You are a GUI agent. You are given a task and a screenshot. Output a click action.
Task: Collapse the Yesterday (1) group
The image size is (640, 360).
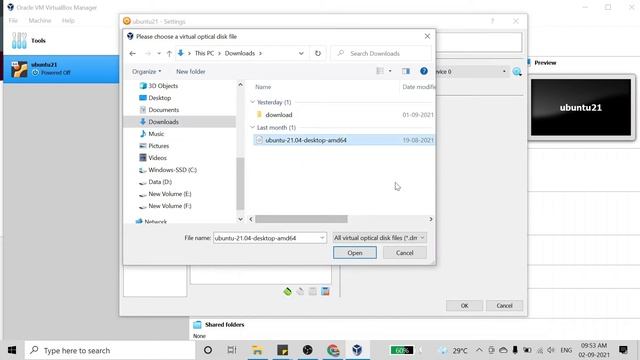[252, 102]
